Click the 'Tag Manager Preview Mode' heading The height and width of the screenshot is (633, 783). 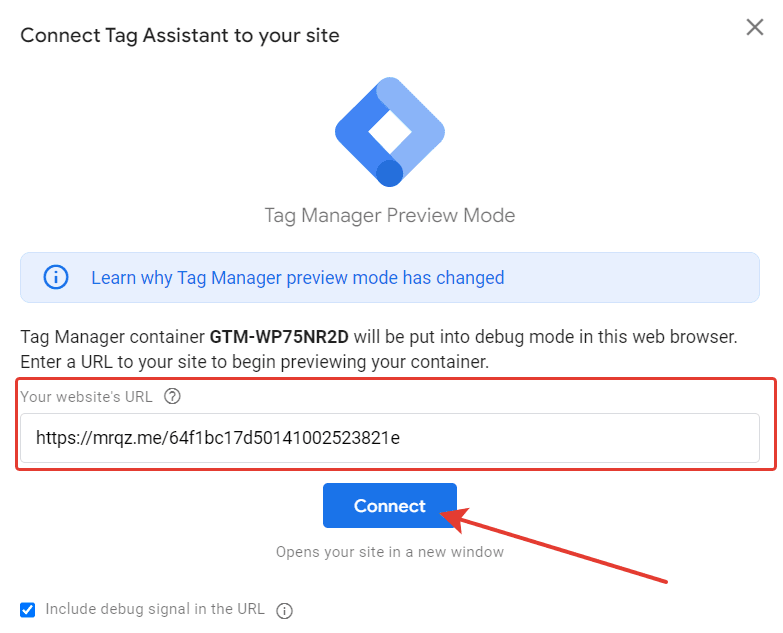(390, 216)
